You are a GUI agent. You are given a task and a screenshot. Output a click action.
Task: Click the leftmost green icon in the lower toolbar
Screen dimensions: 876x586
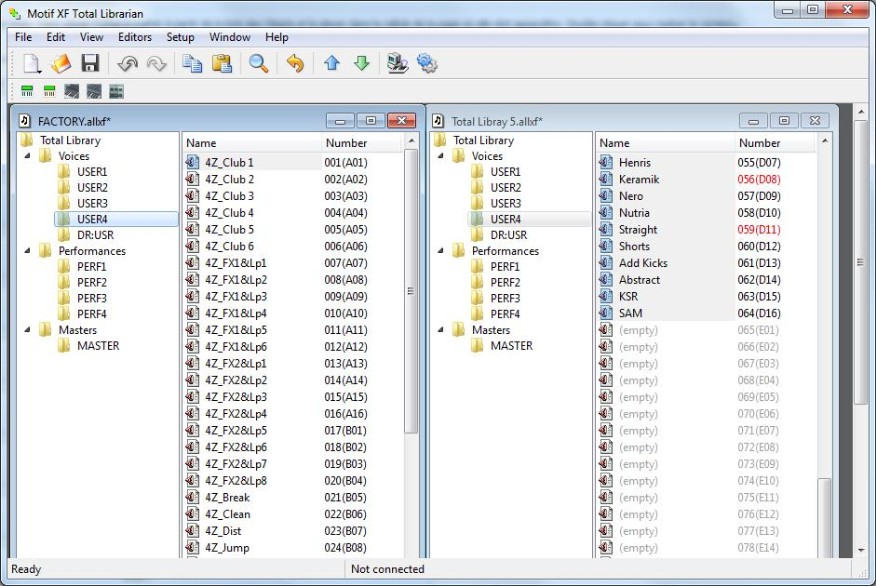pyautogui.click(x=27, y=91)
